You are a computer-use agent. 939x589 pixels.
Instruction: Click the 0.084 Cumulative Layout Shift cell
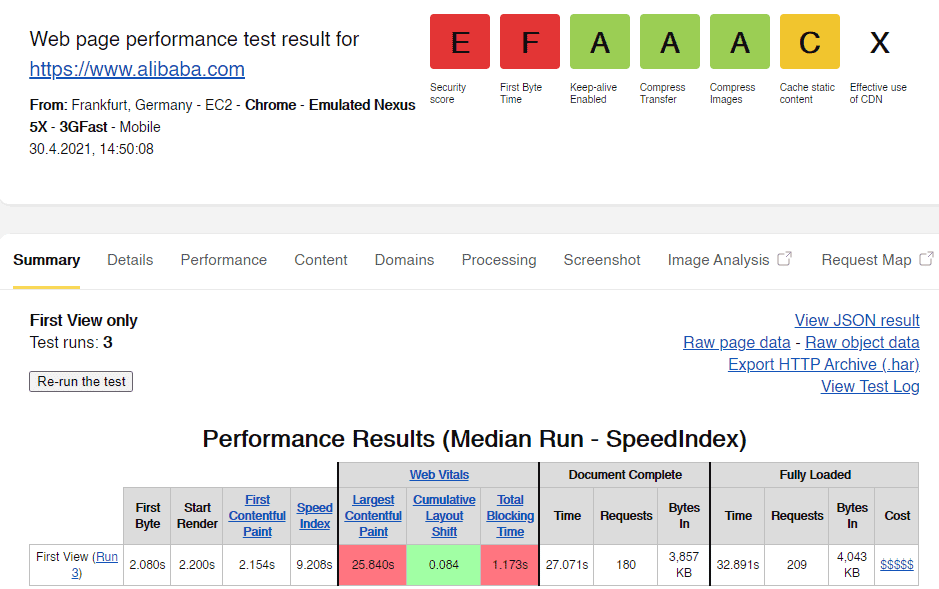point(444,564)
